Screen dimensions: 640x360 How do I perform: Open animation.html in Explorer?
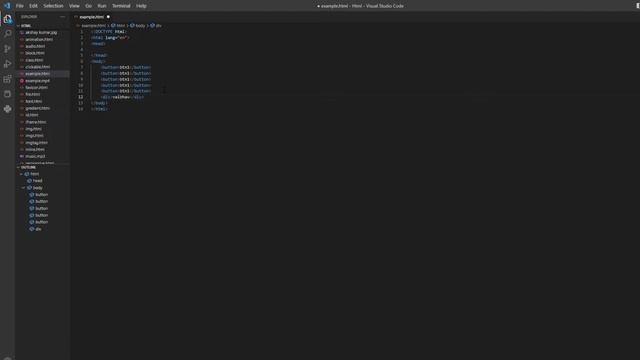pyautogui.click(x=39, y=39)
